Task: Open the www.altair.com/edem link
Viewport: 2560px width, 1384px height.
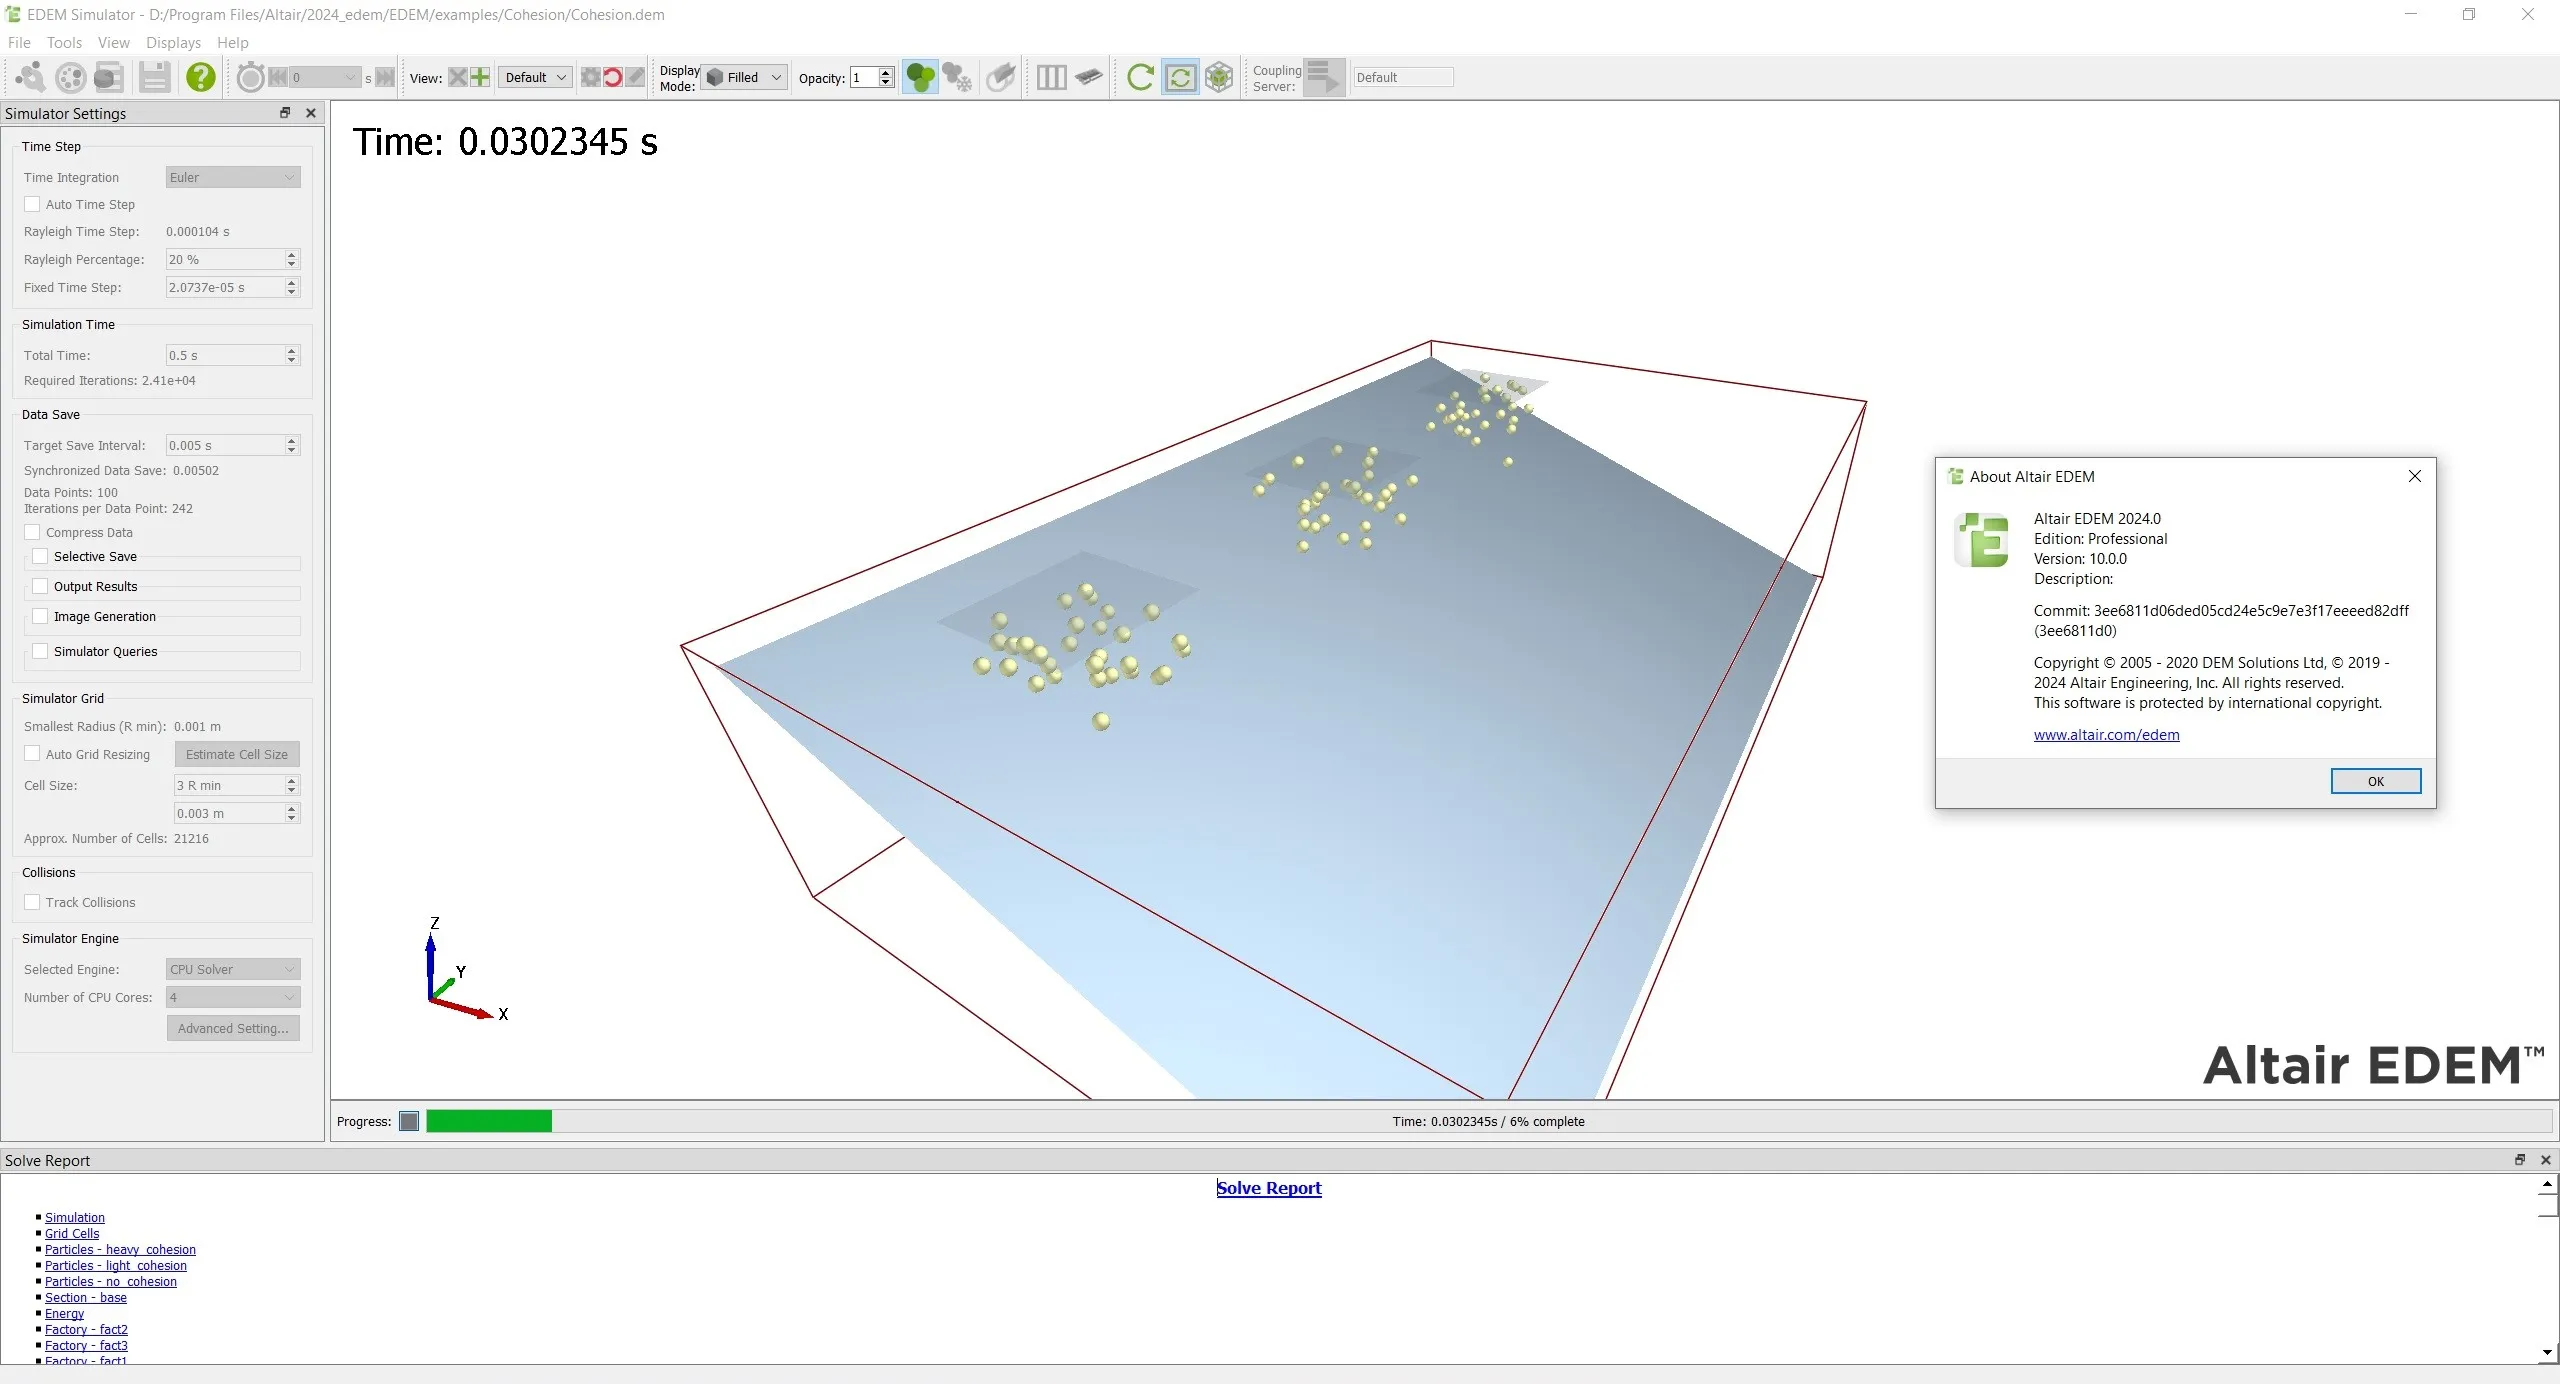Action: 2106,734
